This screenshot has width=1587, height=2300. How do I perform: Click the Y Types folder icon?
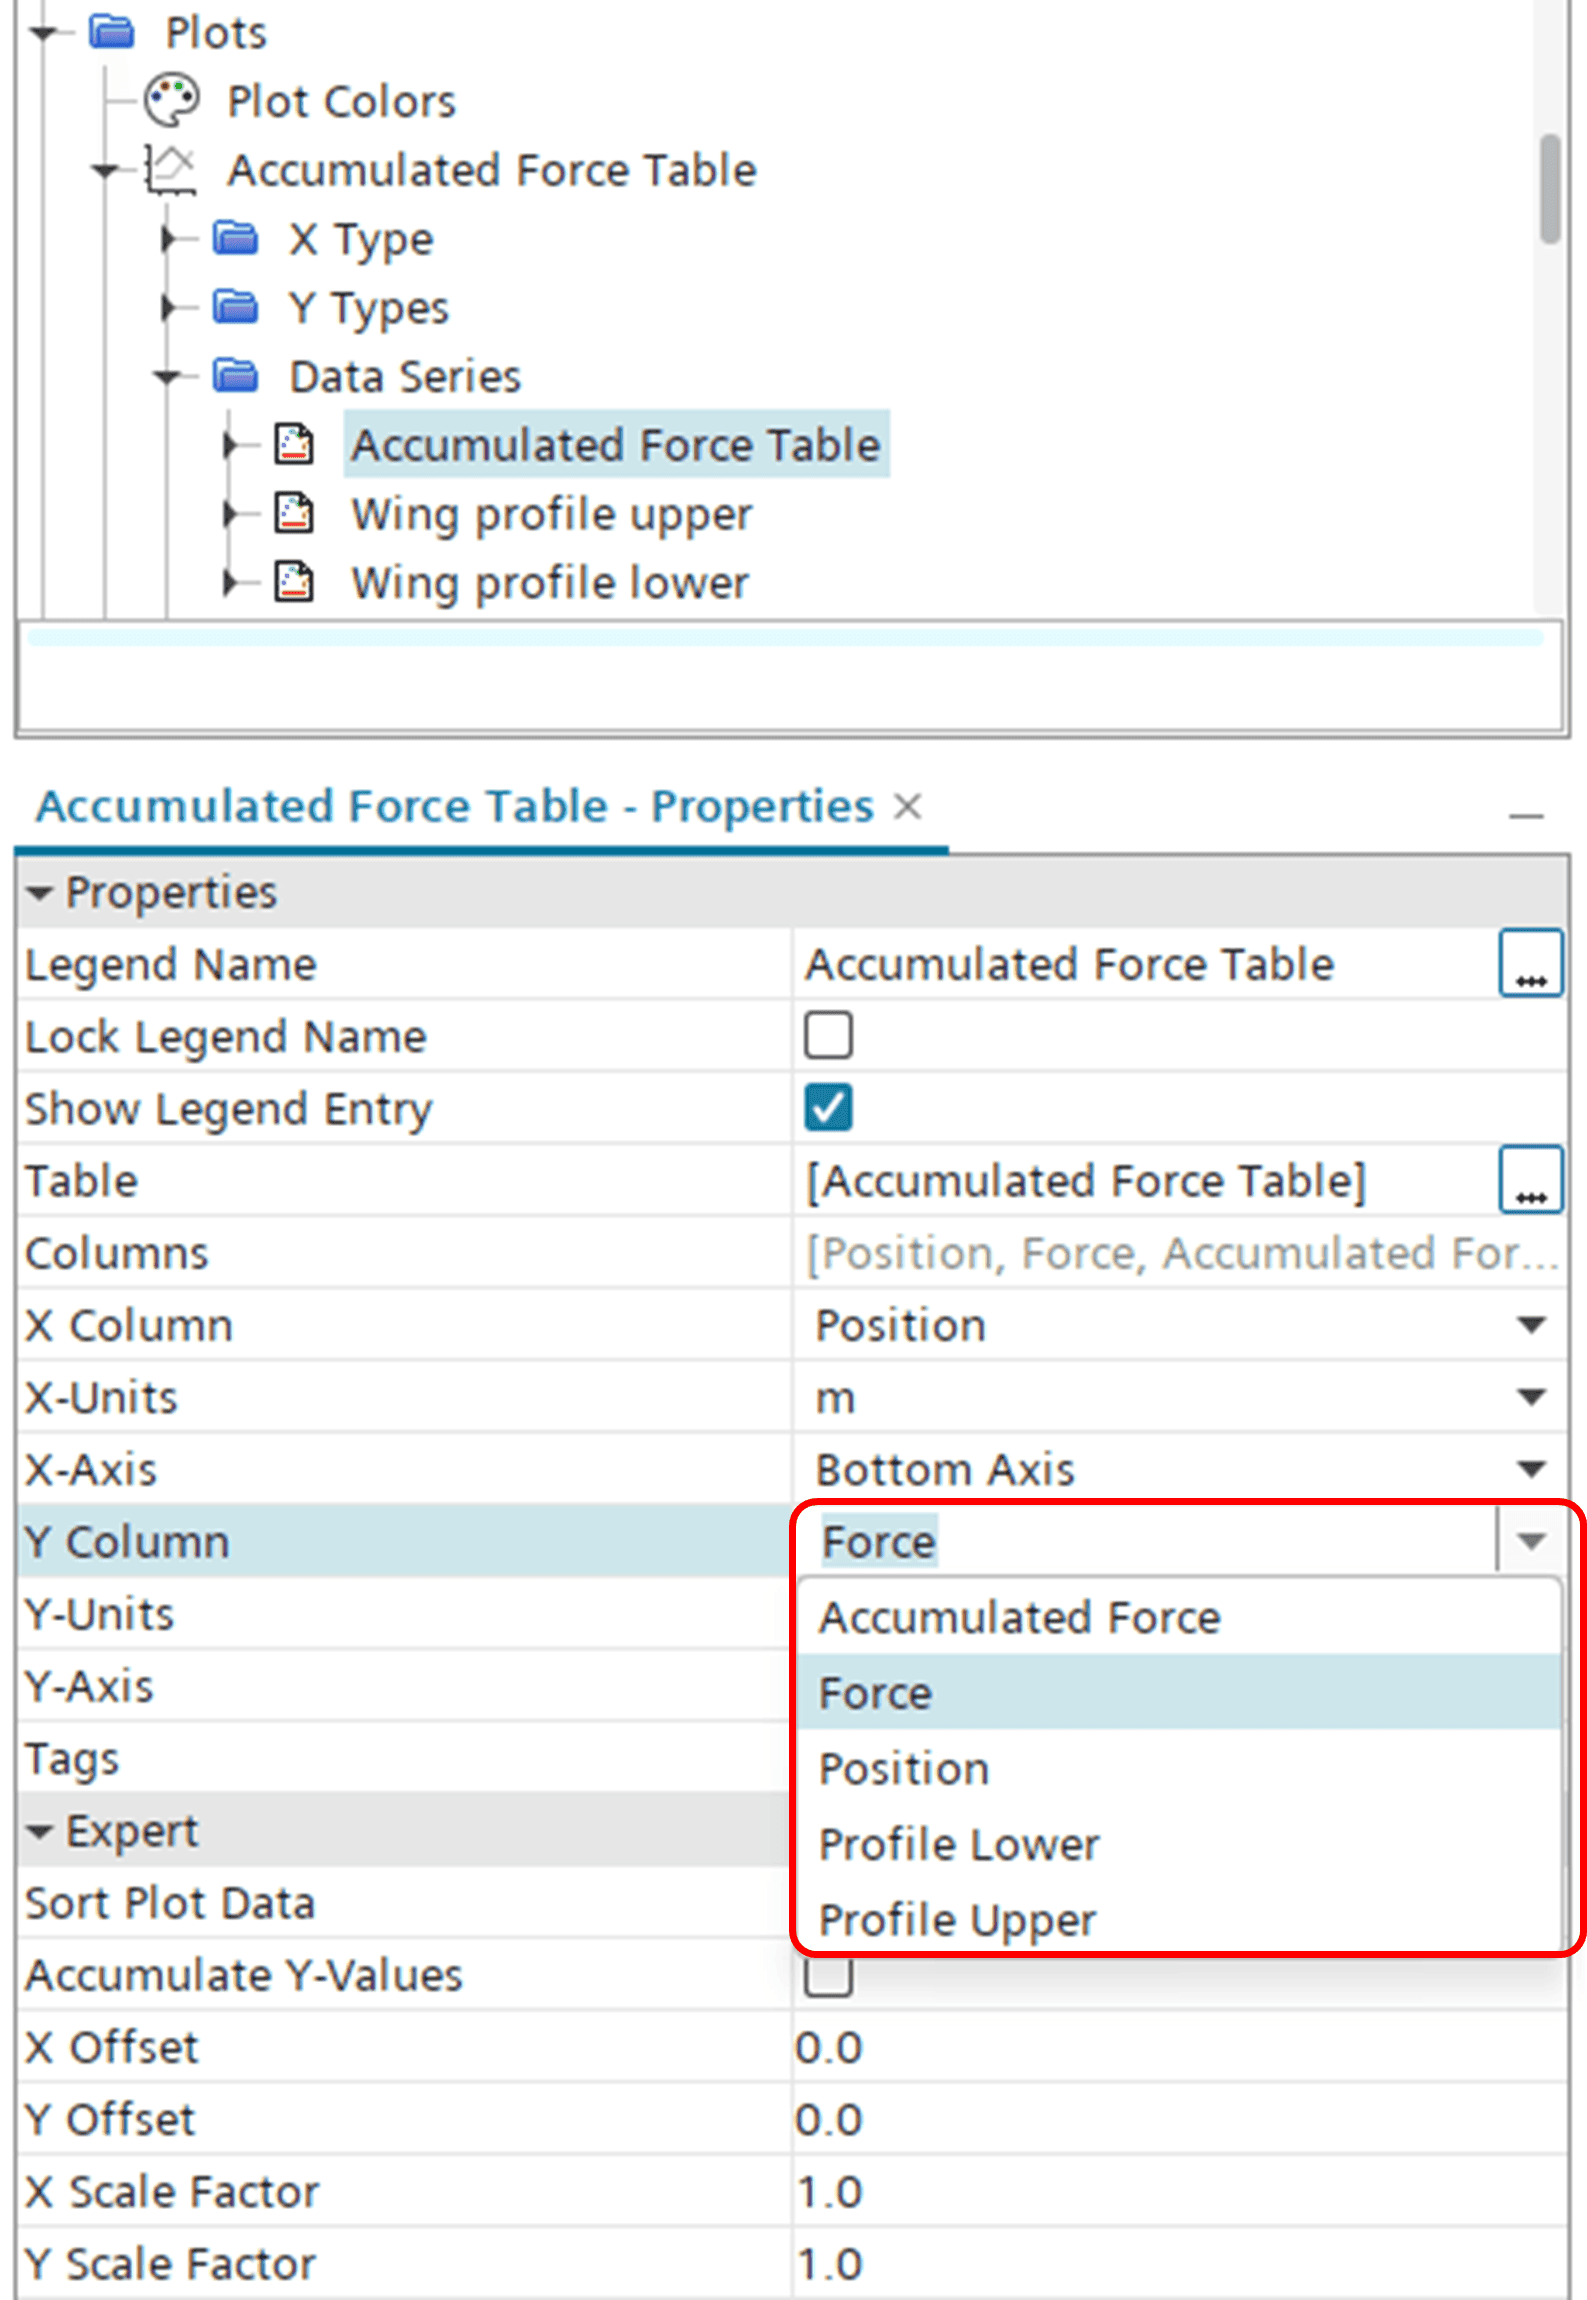[236, 307]
